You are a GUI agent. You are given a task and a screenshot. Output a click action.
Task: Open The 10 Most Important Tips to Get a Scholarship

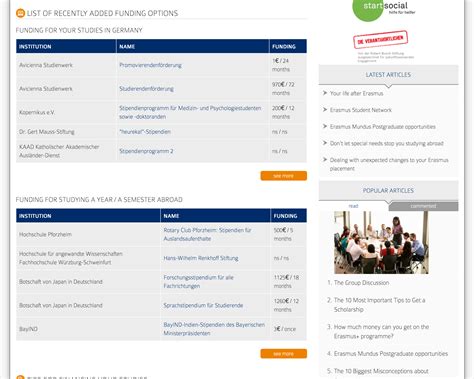[379, 305]
